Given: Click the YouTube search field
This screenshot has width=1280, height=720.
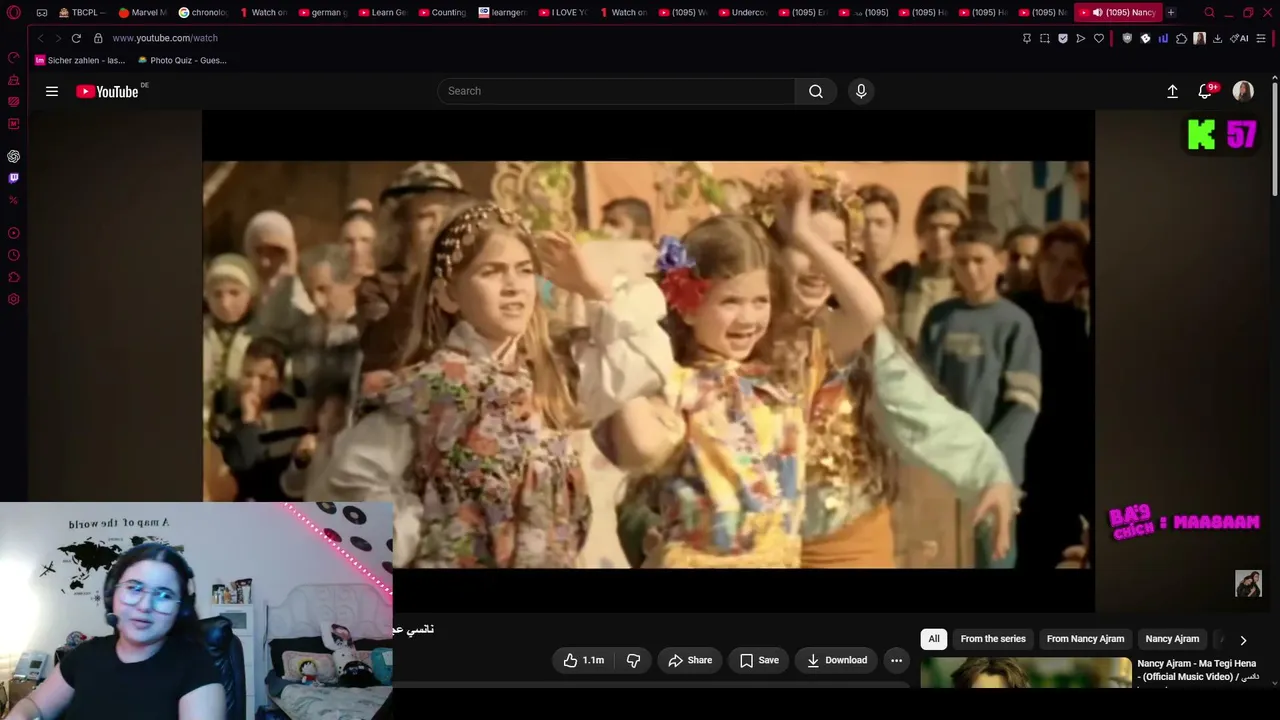Looking at the screenshot, I should 616,91.
